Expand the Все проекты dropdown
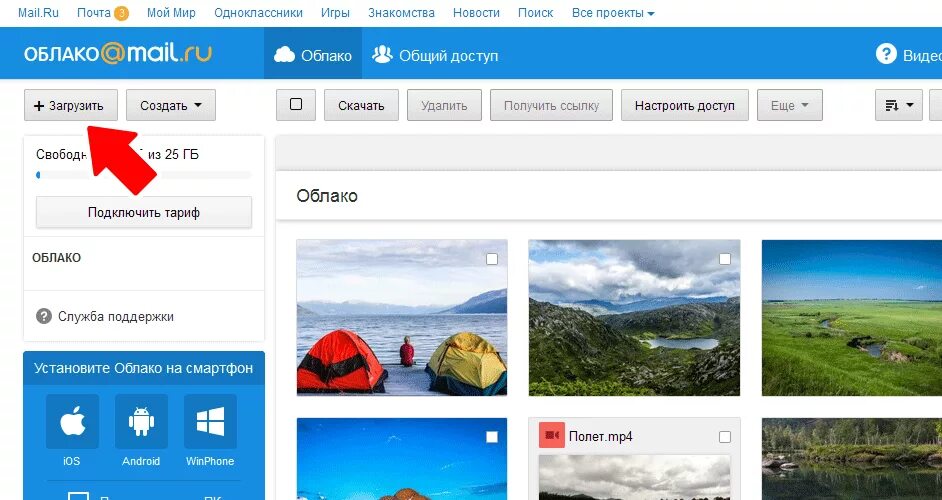Image resolution: width=942 pixels, height=500 pixels. [x=613, y=13]
